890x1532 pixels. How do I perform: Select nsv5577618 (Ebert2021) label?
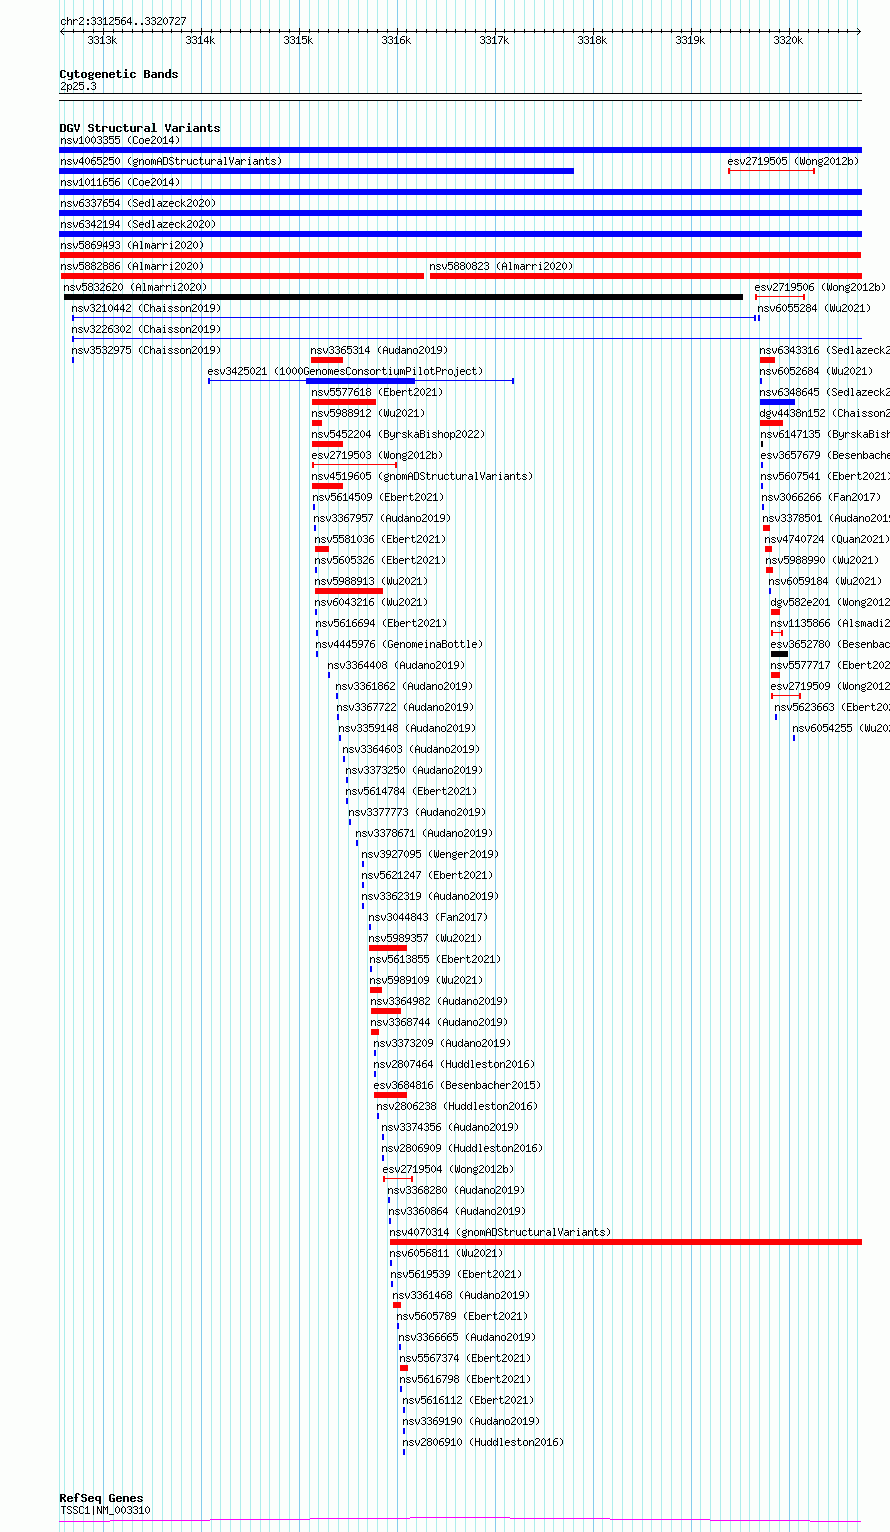[x=377, y=392]
